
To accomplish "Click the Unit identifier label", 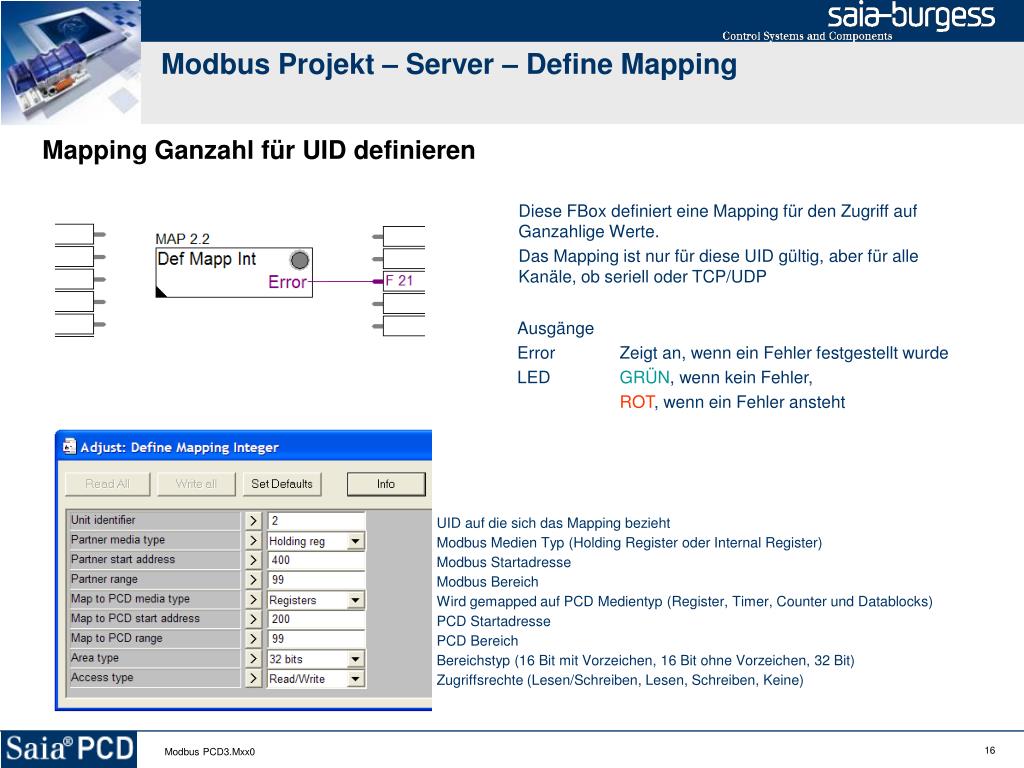I will click(x=103, y=520).
